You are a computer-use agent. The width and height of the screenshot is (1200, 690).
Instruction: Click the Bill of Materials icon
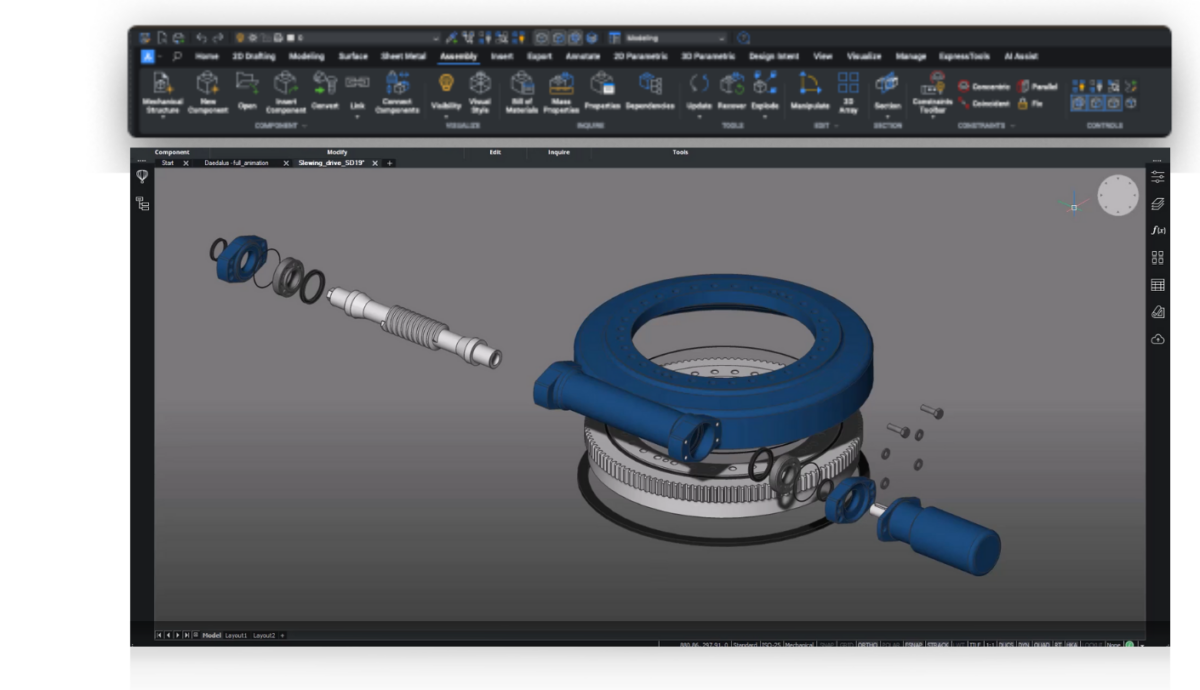tap(520, 88)
